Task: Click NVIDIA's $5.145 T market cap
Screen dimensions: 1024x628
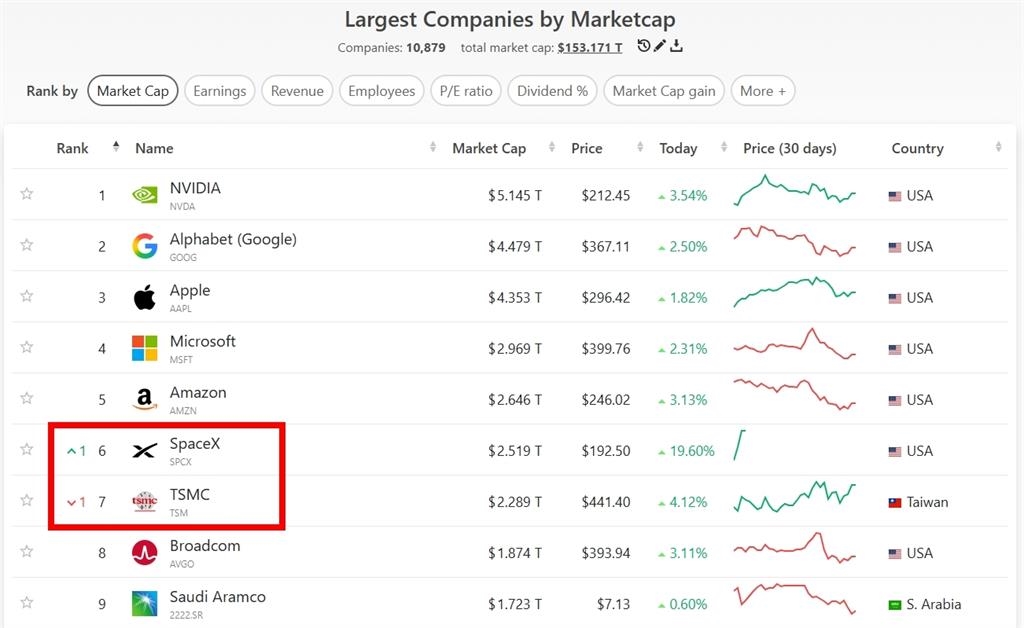Action: 515,196
